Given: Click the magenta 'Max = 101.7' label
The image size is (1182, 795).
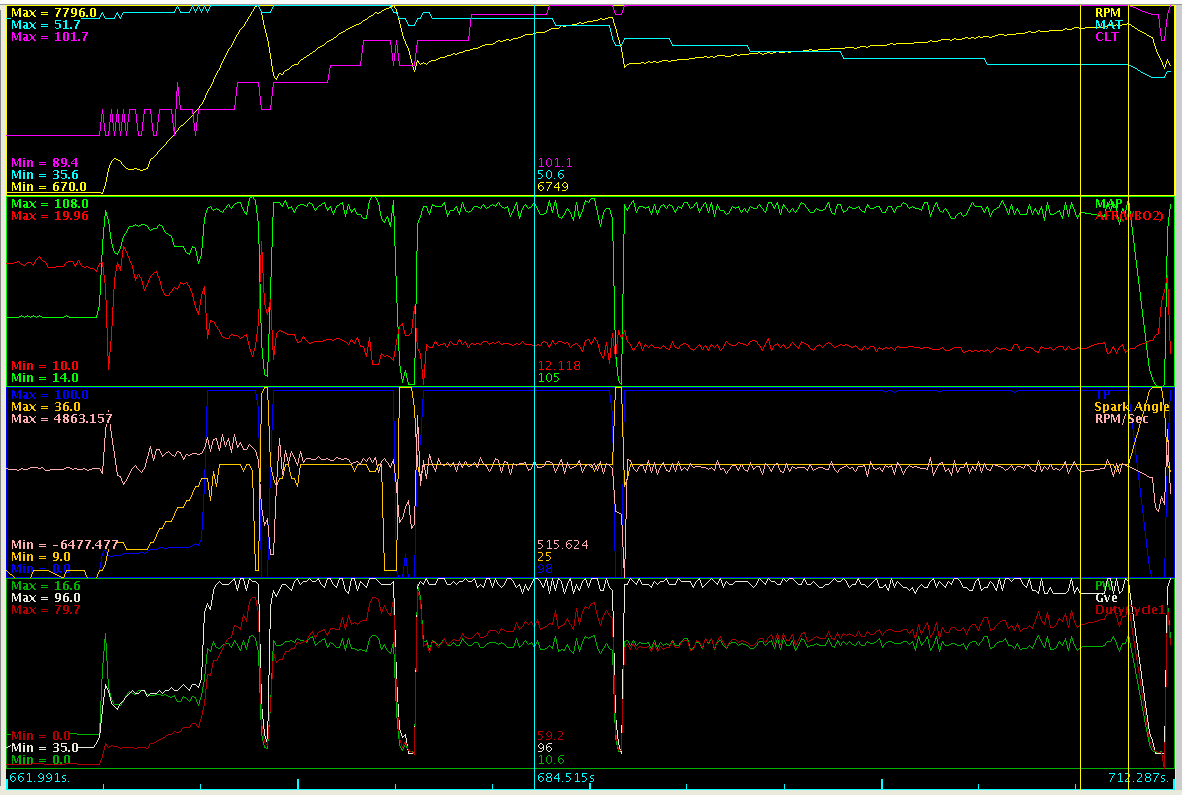Looking at the screenshot, I should 49,37.
